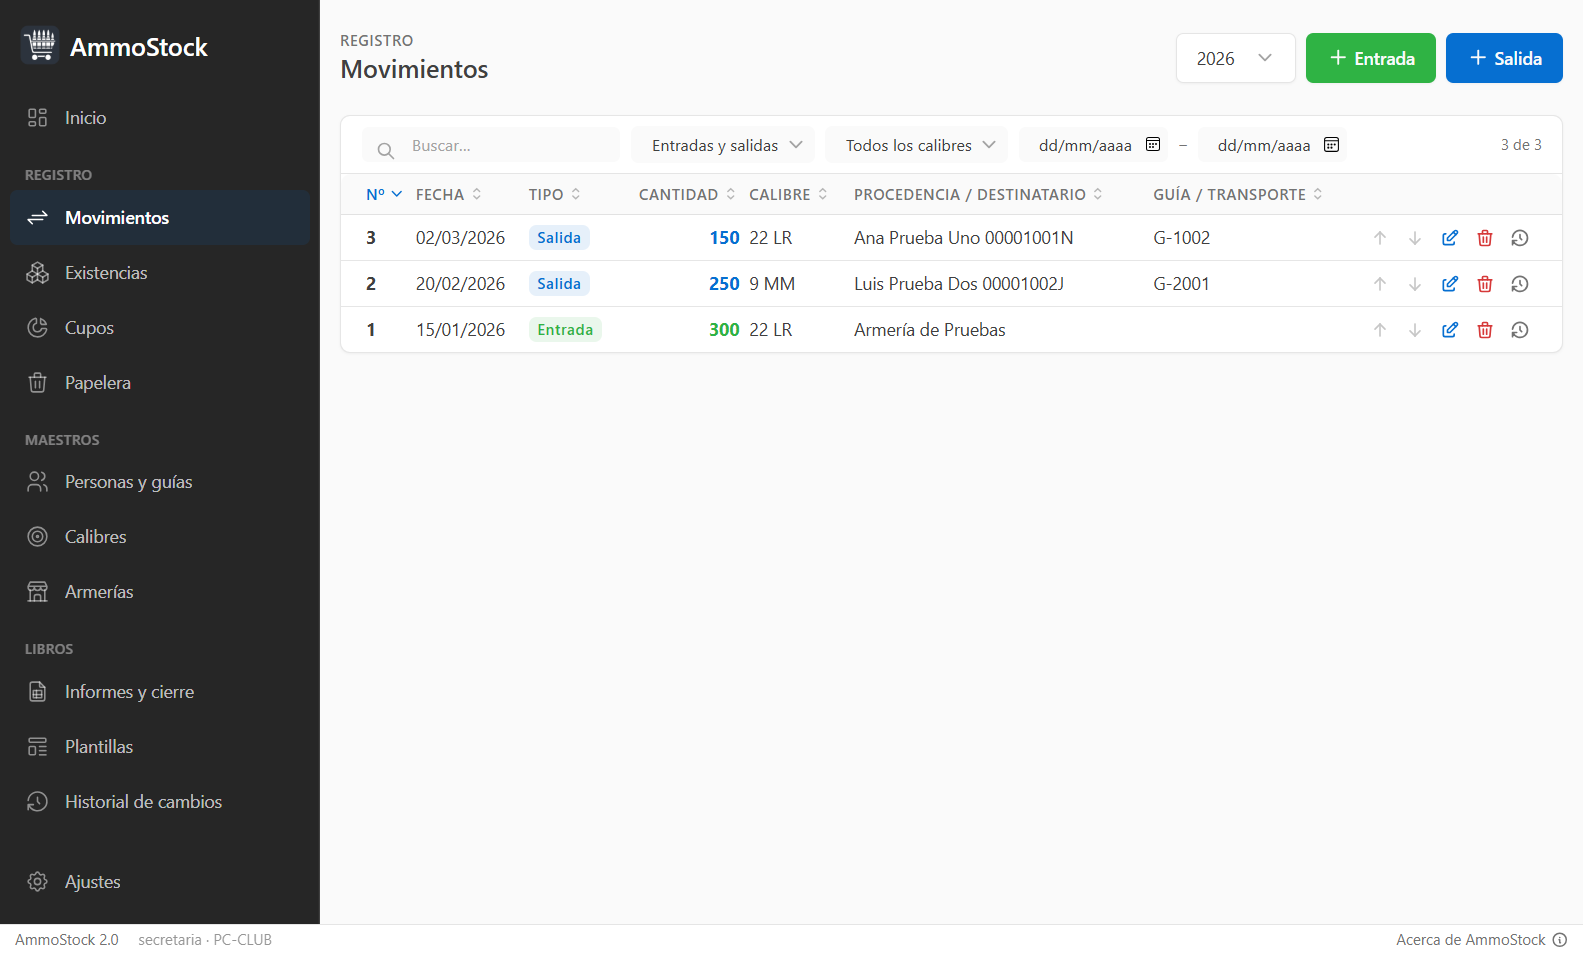
Task: Delete movement 3 dated 02/03/2026
Action: [x=1485, y=238]
